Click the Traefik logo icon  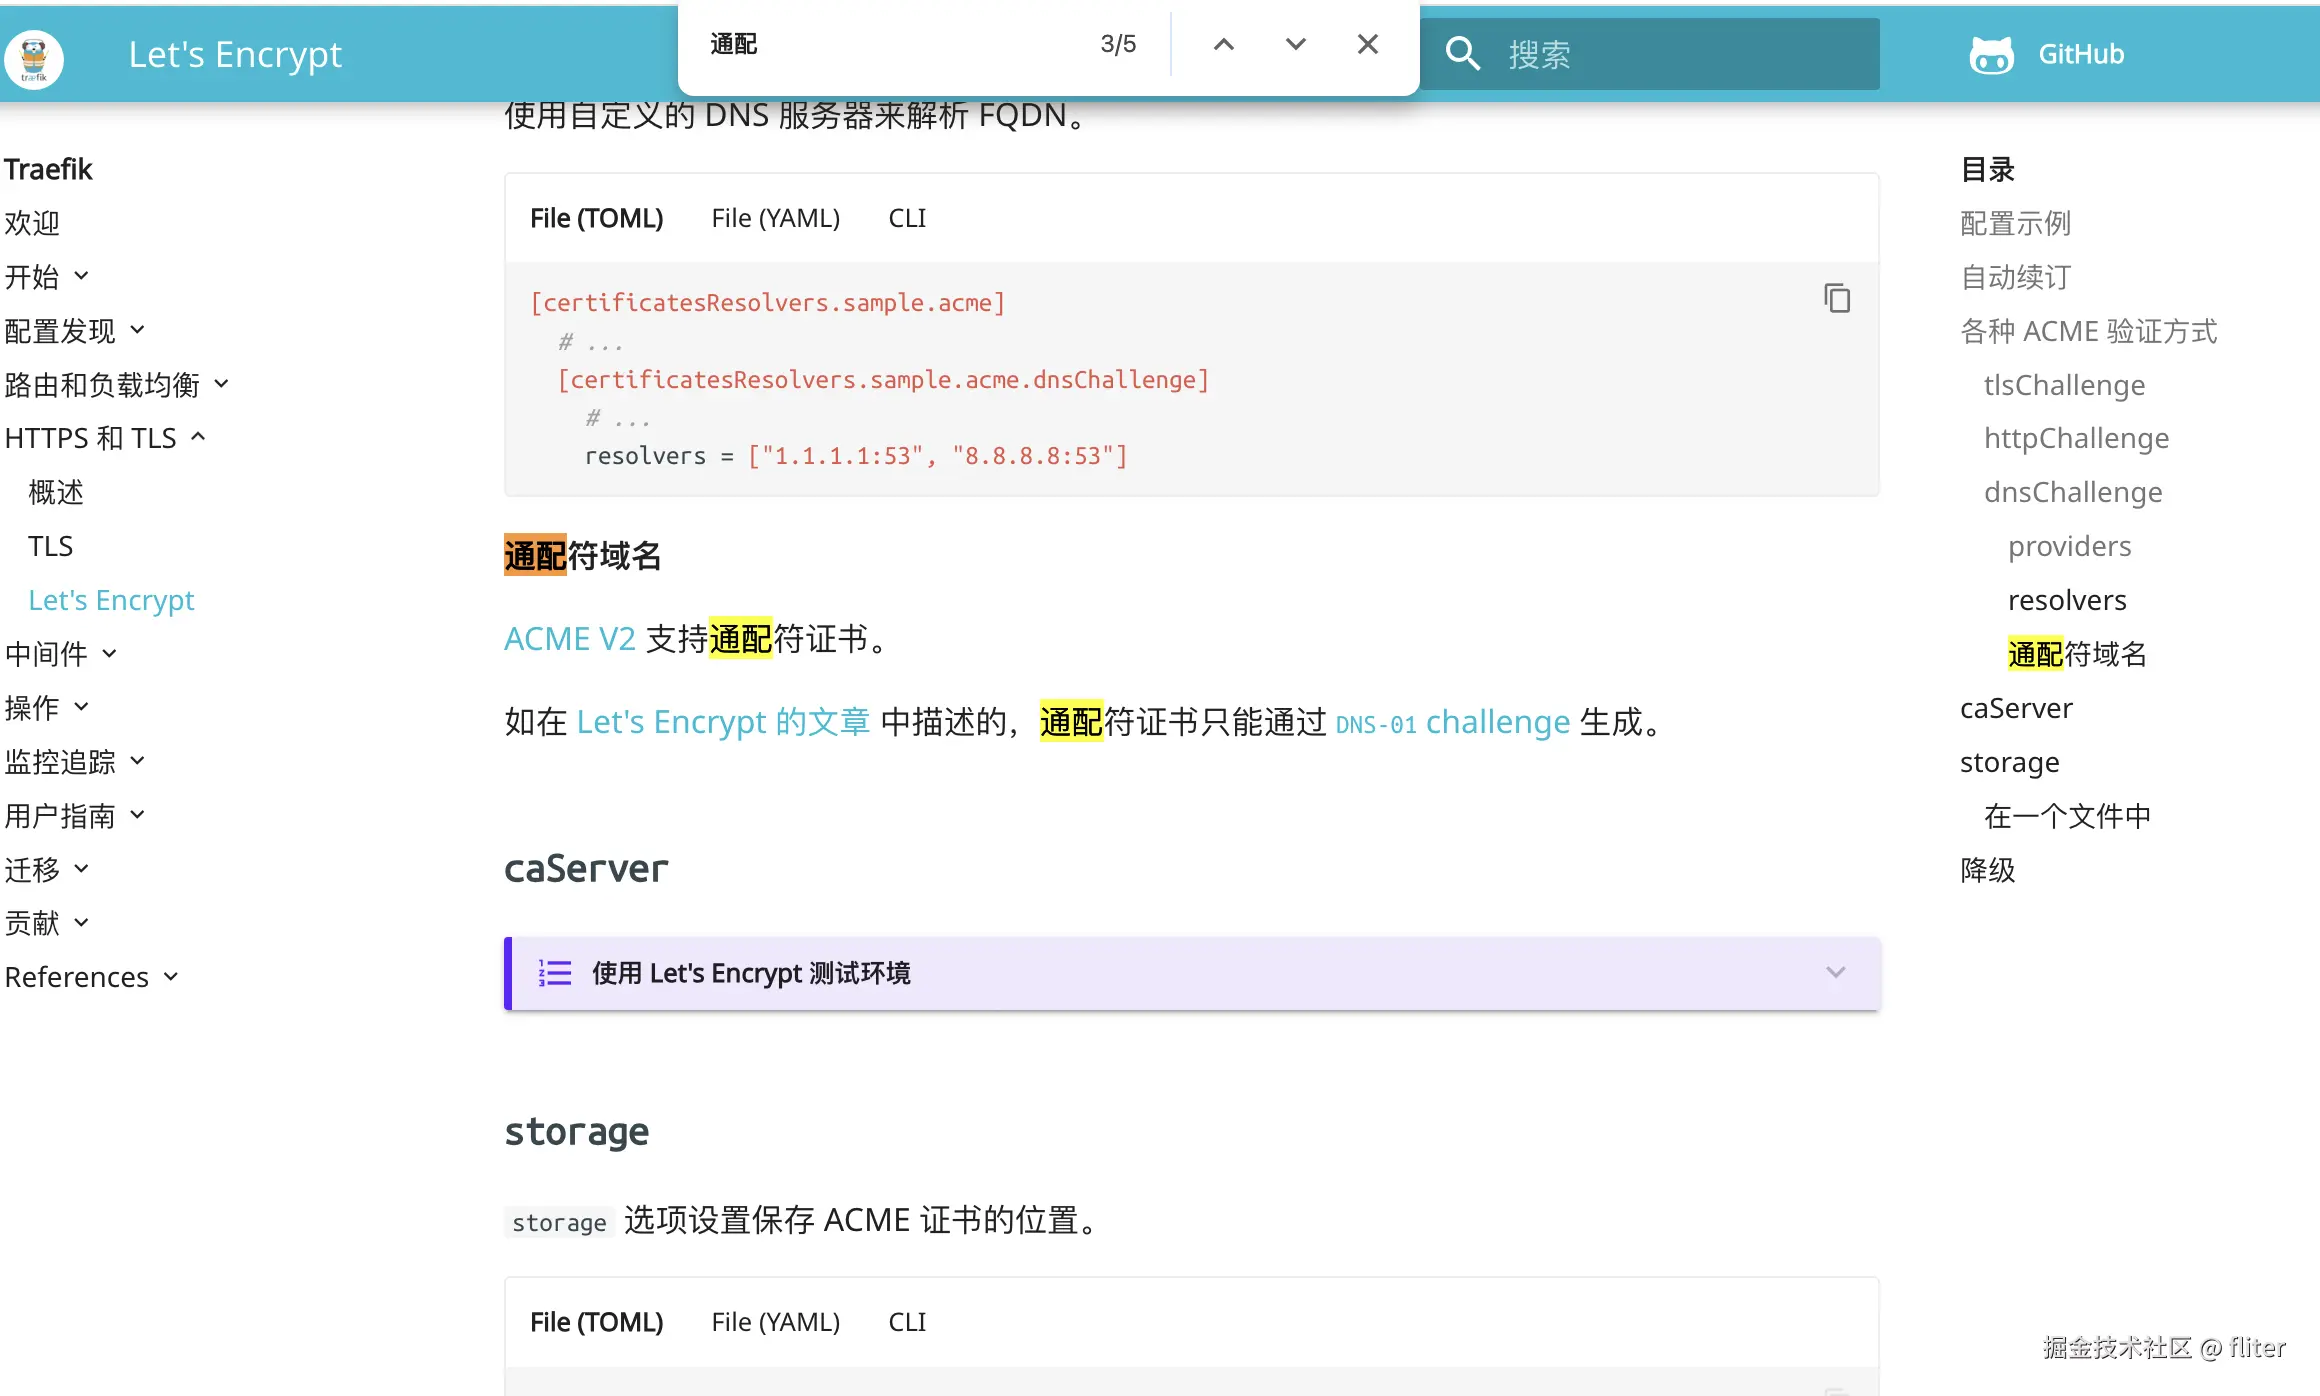click(34, 57)
